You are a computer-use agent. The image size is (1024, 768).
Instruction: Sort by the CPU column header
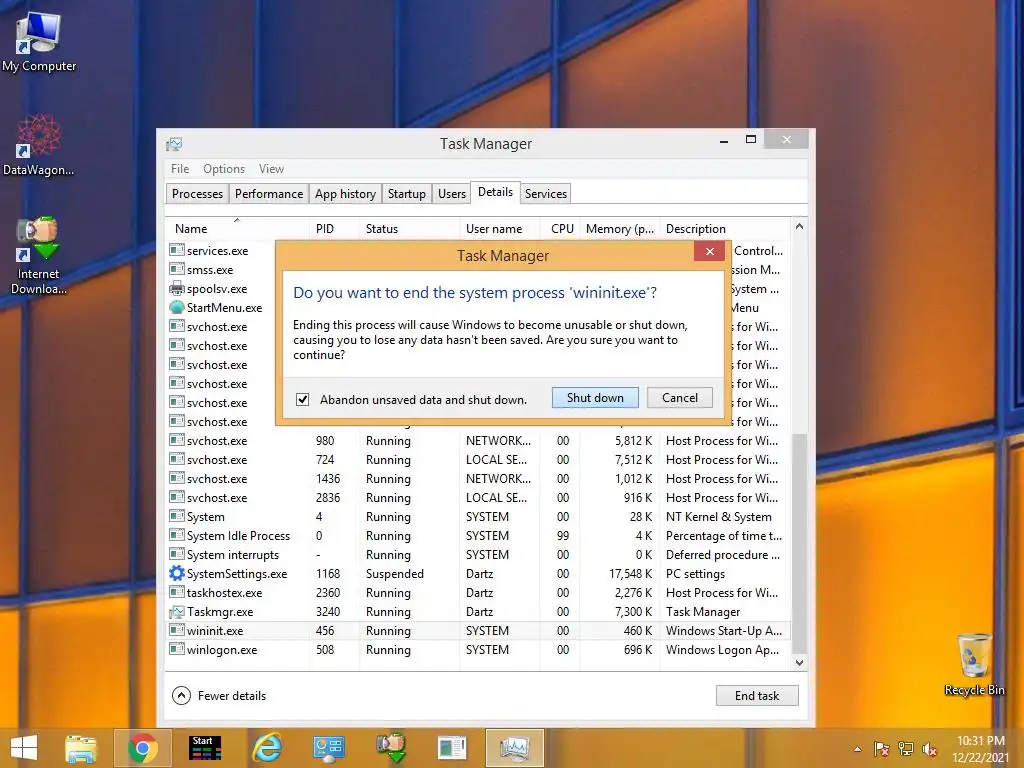(x=560, y=229)
